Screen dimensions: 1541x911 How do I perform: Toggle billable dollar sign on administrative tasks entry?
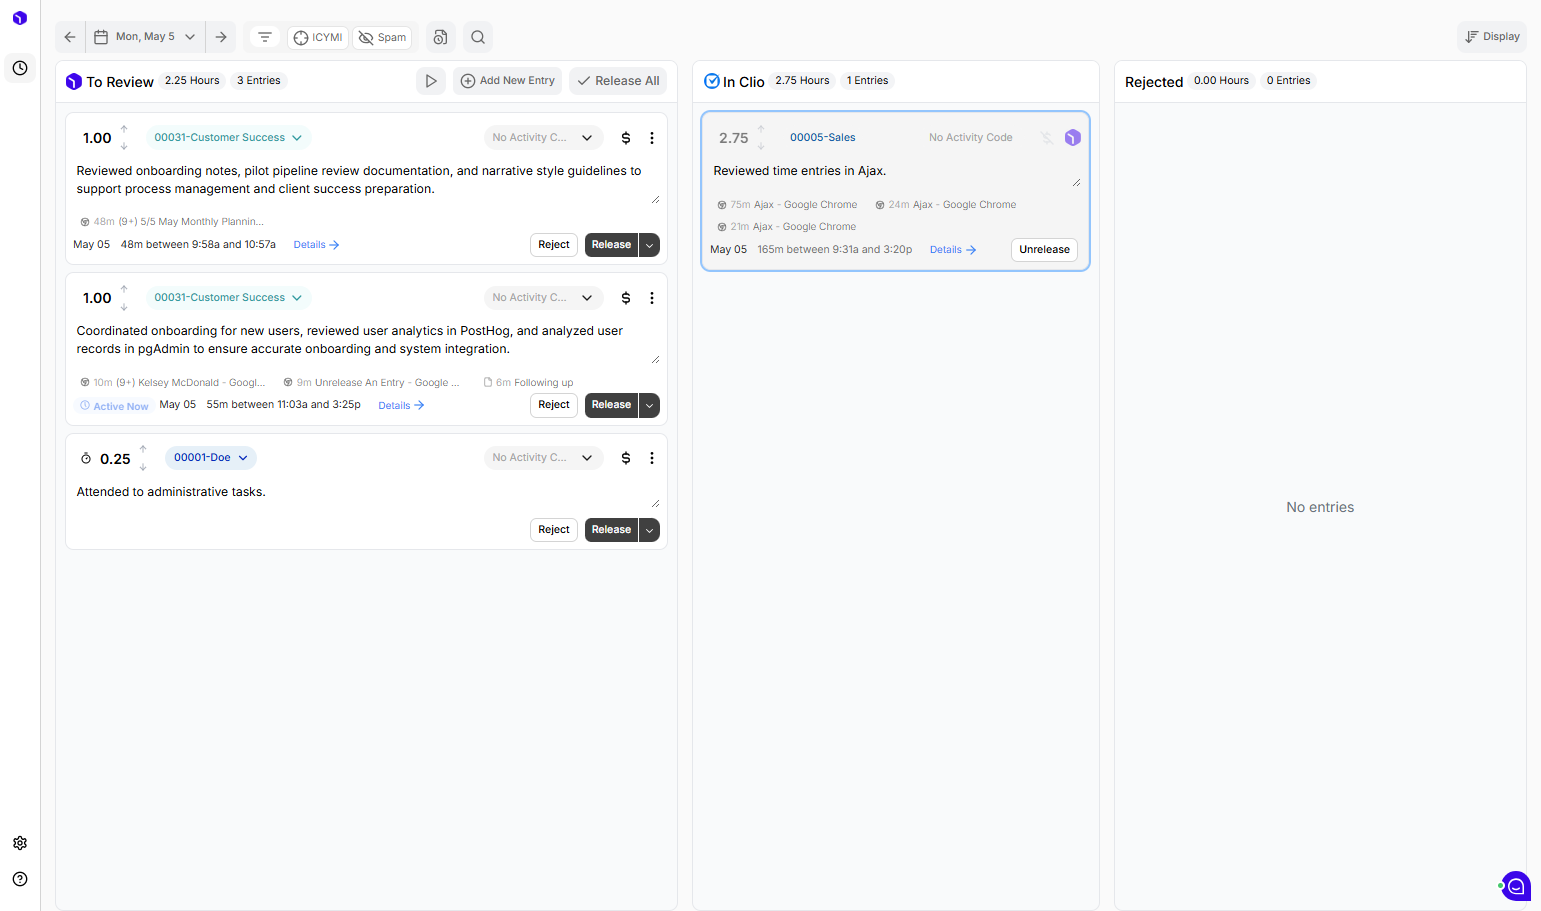pos(626,458)
